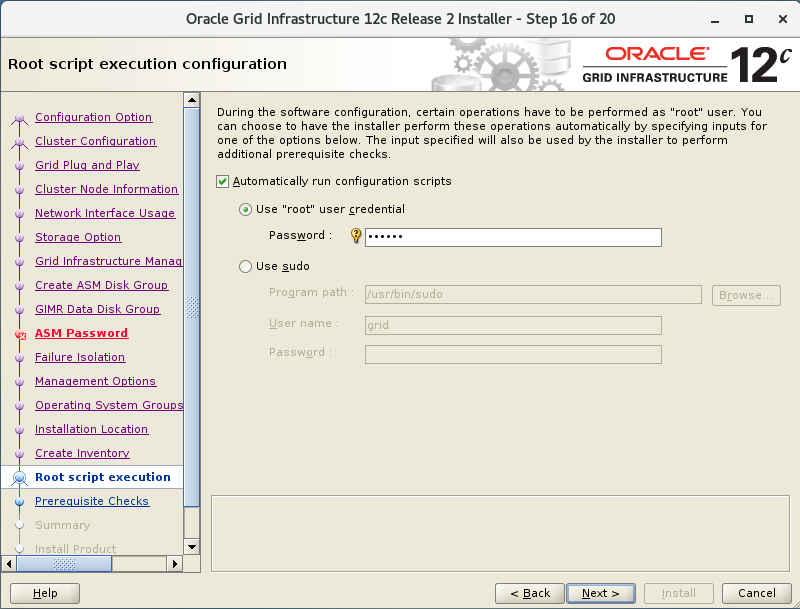Select the Use sudo radio option
The width and height of the screenshot is (800, 609).
(245, 266)
